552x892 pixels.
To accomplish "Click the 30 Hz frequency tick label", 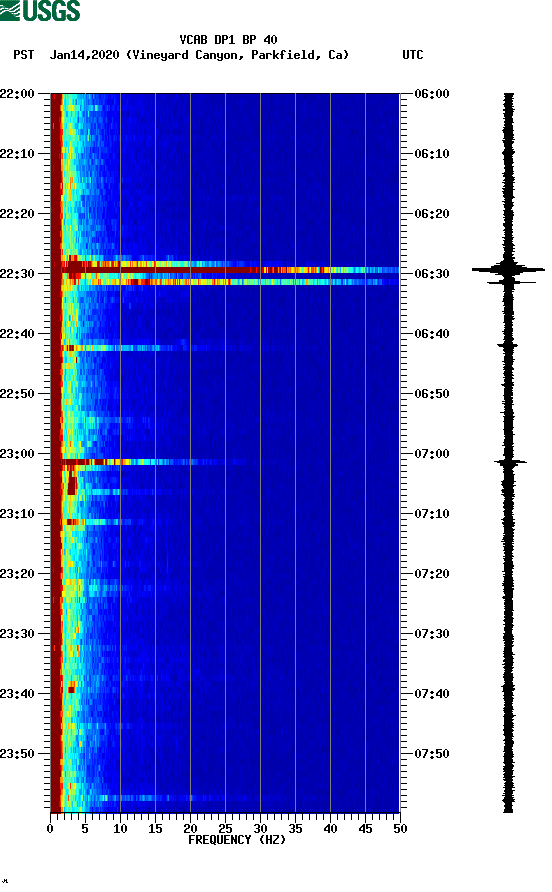I will tap(261, 829).
